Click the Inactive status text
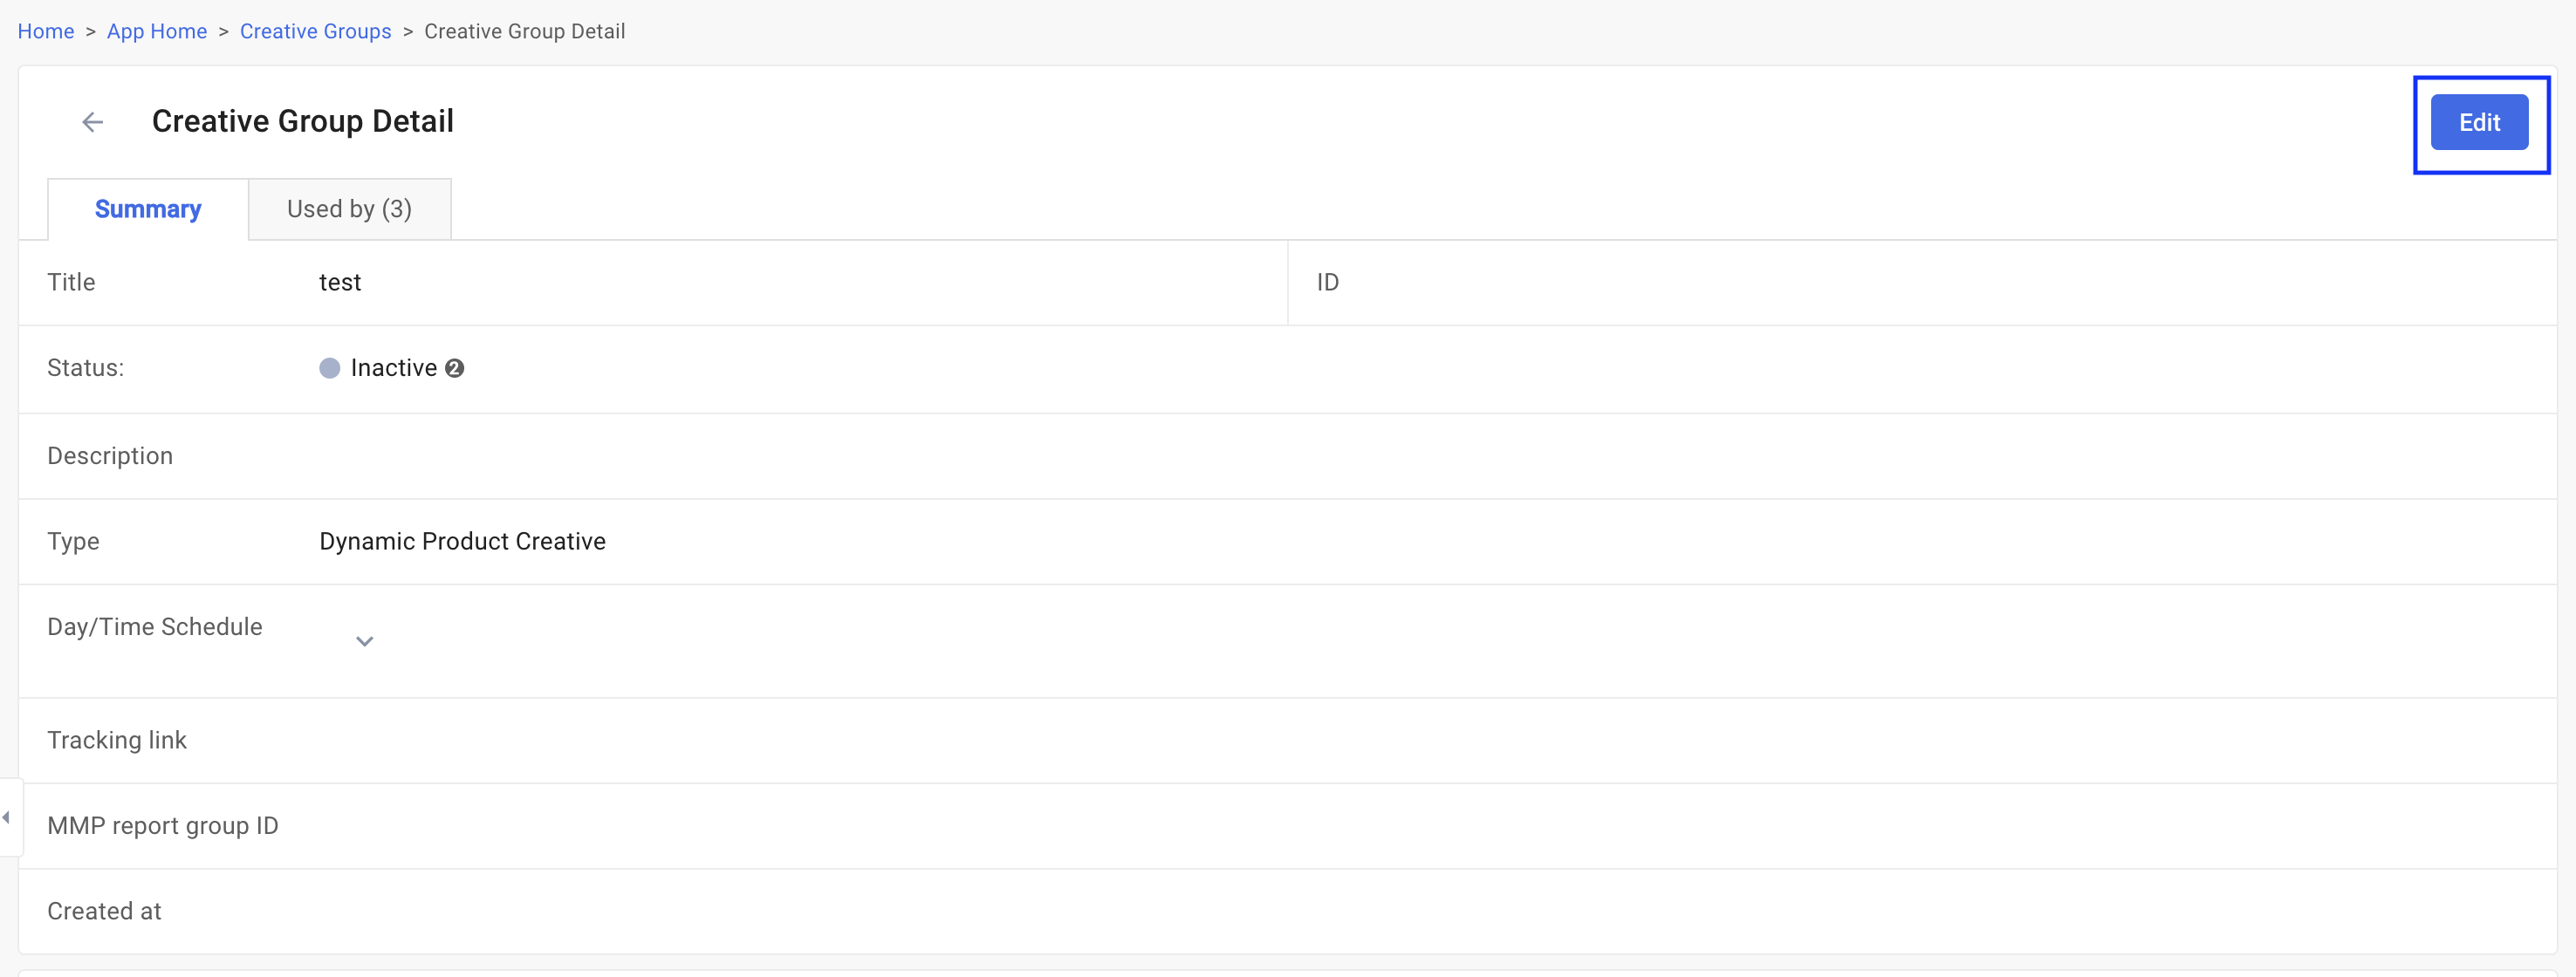Viewport: 2576px width, 977px height. click(x=394, y=368)
